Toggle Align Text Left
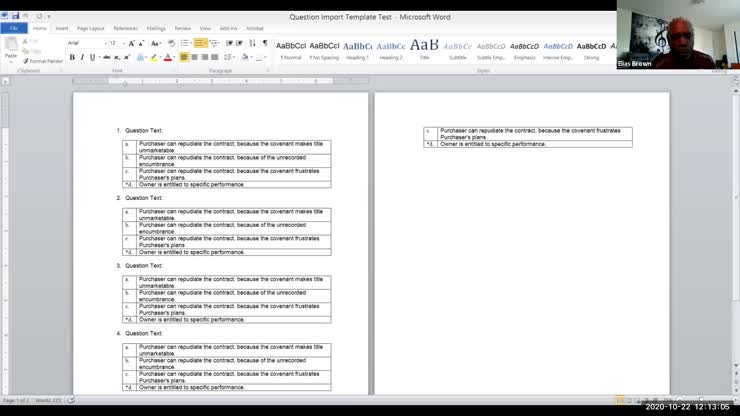Viewport: 740px width, 416px height. pyautogui.click(x=184, y=58)
